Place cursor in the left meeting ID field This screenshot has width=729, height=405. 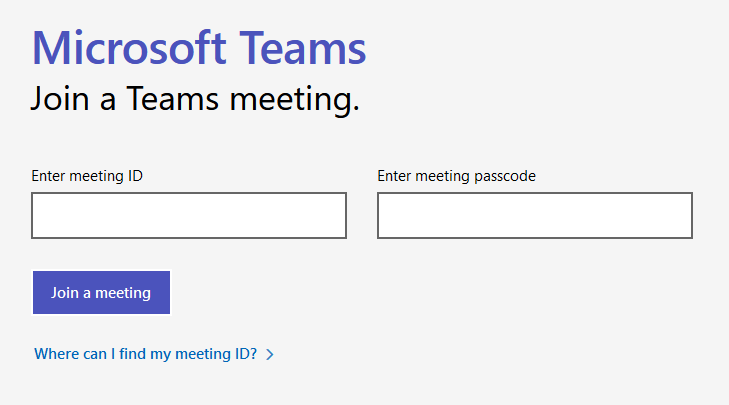[x=189, y=216]
